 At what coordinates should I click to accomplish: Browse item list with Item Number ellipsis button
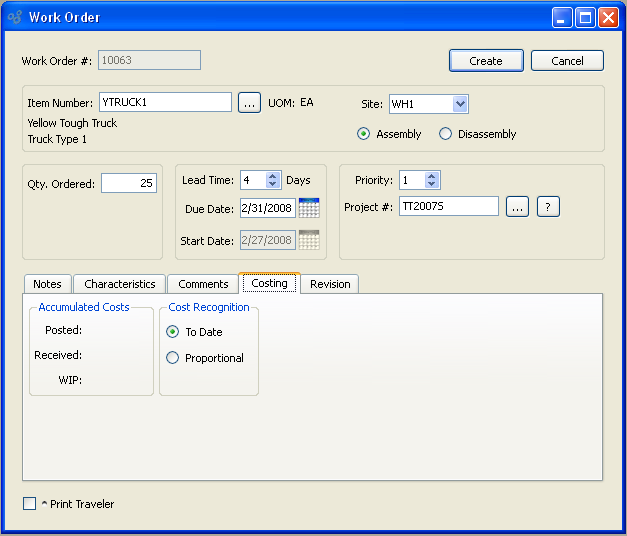pyautogui.click(x=250, y=103)
